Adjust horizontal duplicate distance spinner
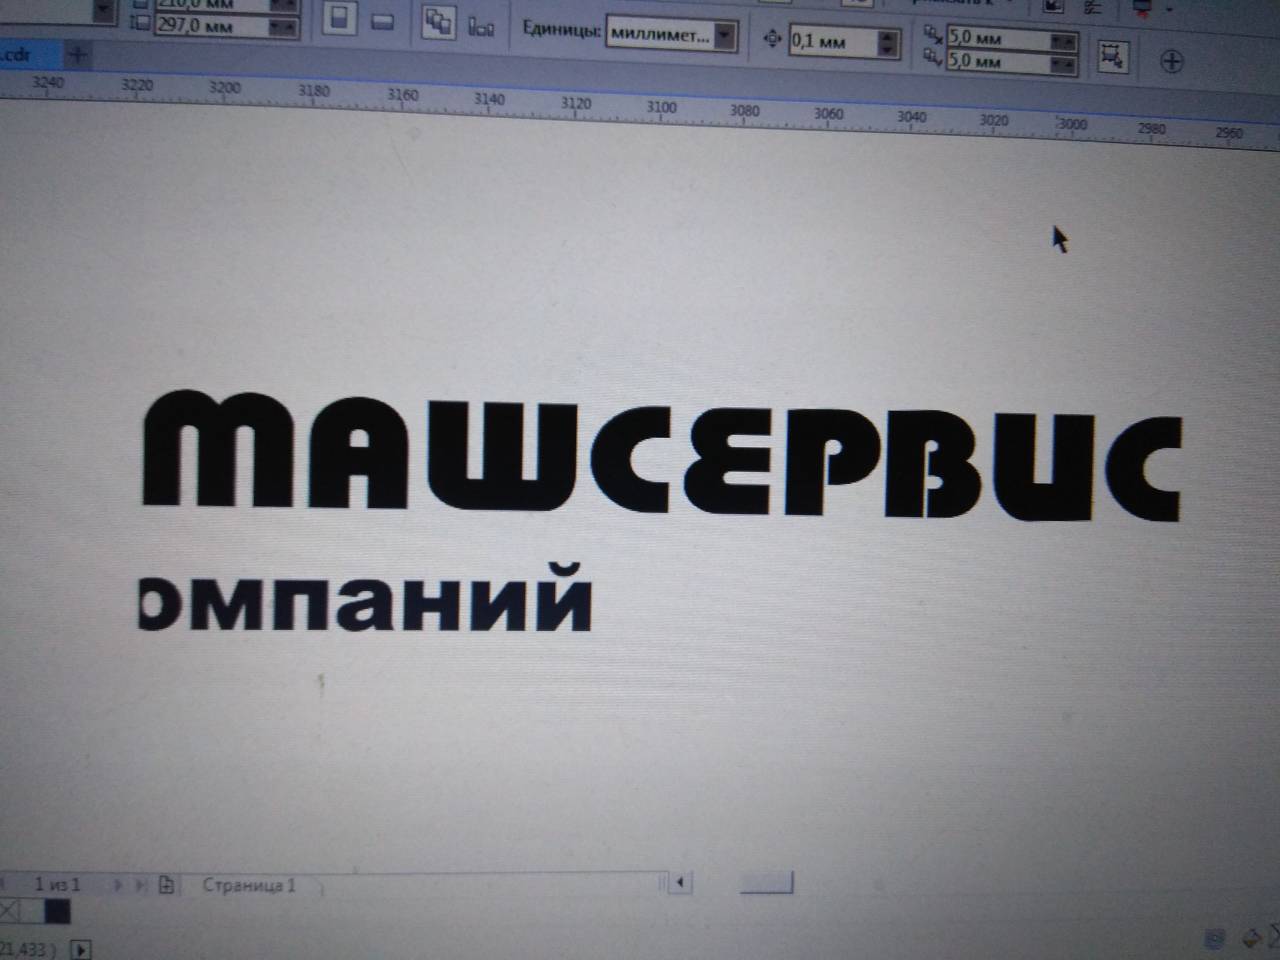This screenshot has width=1280, height=960. (1064, 40)
